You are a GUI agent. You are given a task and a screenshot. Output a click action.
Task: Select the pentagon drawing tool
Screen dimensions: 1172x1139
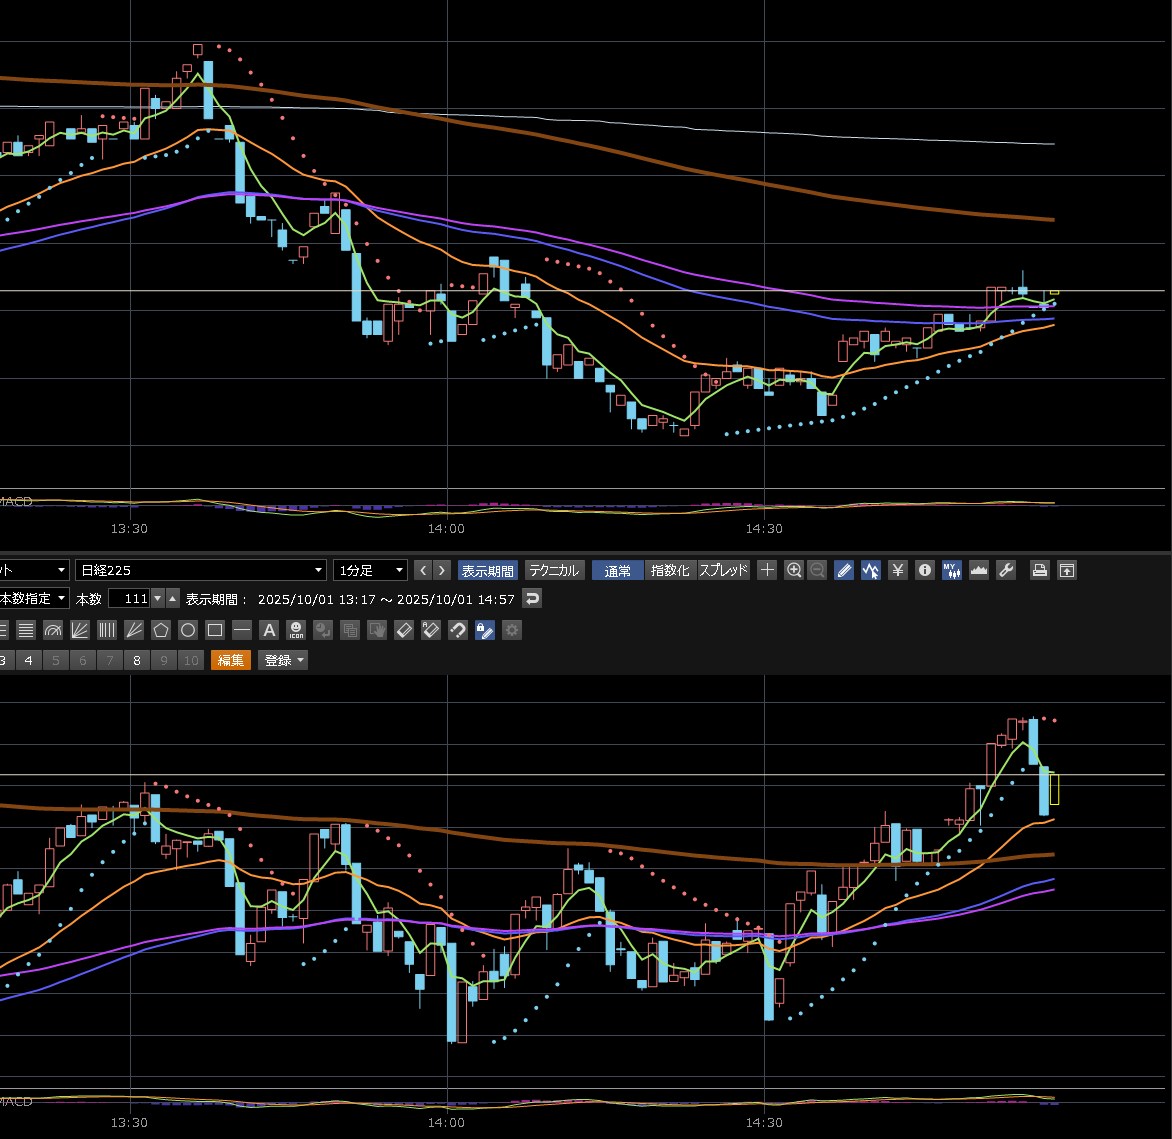[160, 630]
